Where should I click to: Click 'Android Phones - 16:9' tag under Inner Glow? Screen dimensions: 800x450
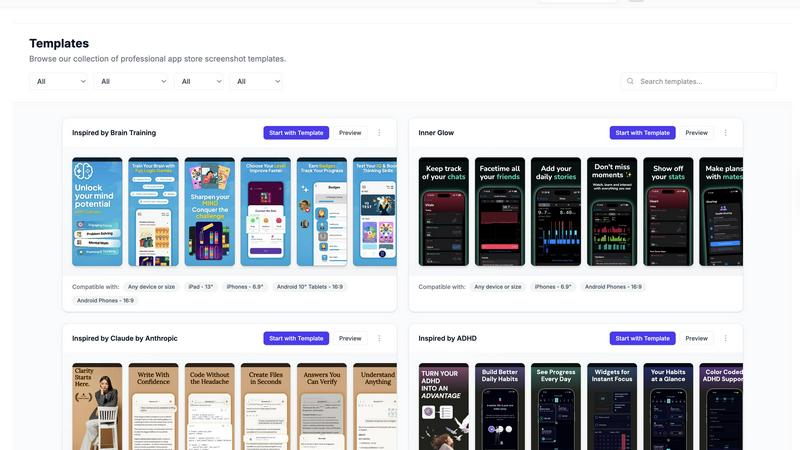coord(613,287)
